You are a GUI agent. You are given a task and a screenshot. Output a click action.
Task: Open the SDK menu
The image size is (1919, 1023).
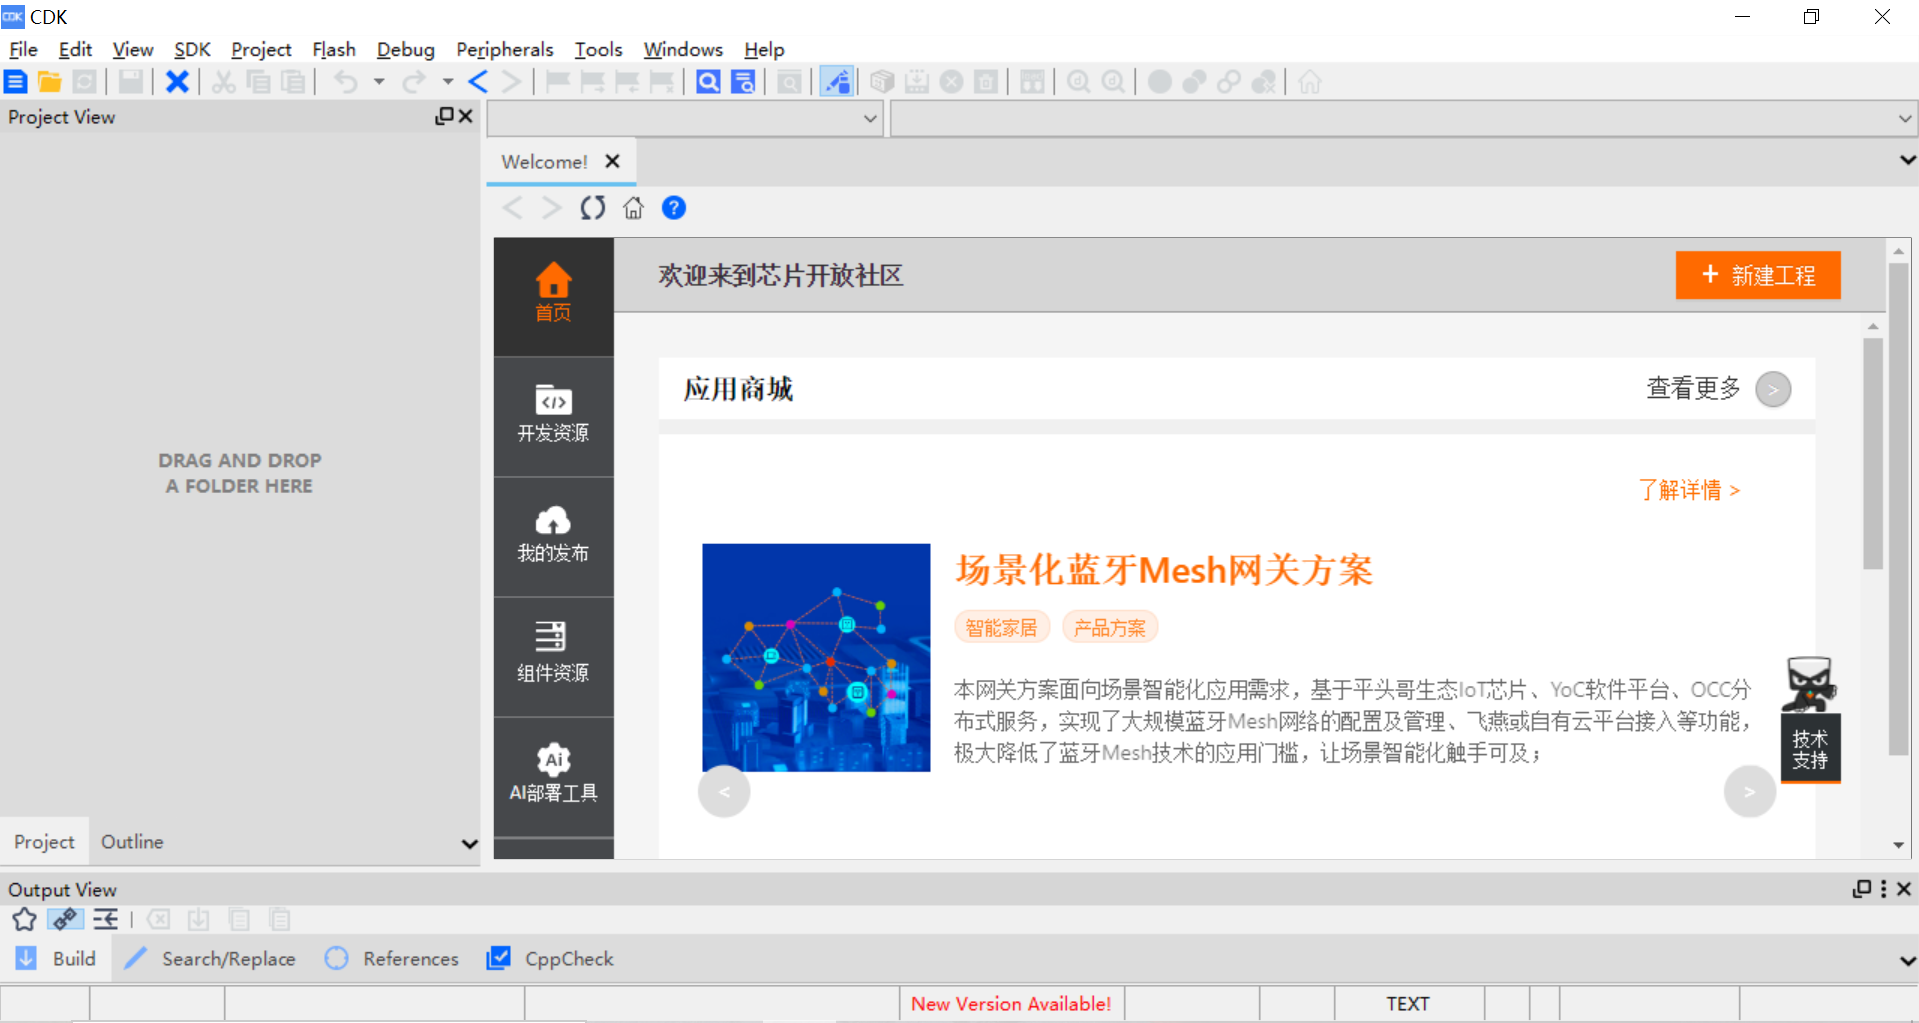[x=192, y=49]
